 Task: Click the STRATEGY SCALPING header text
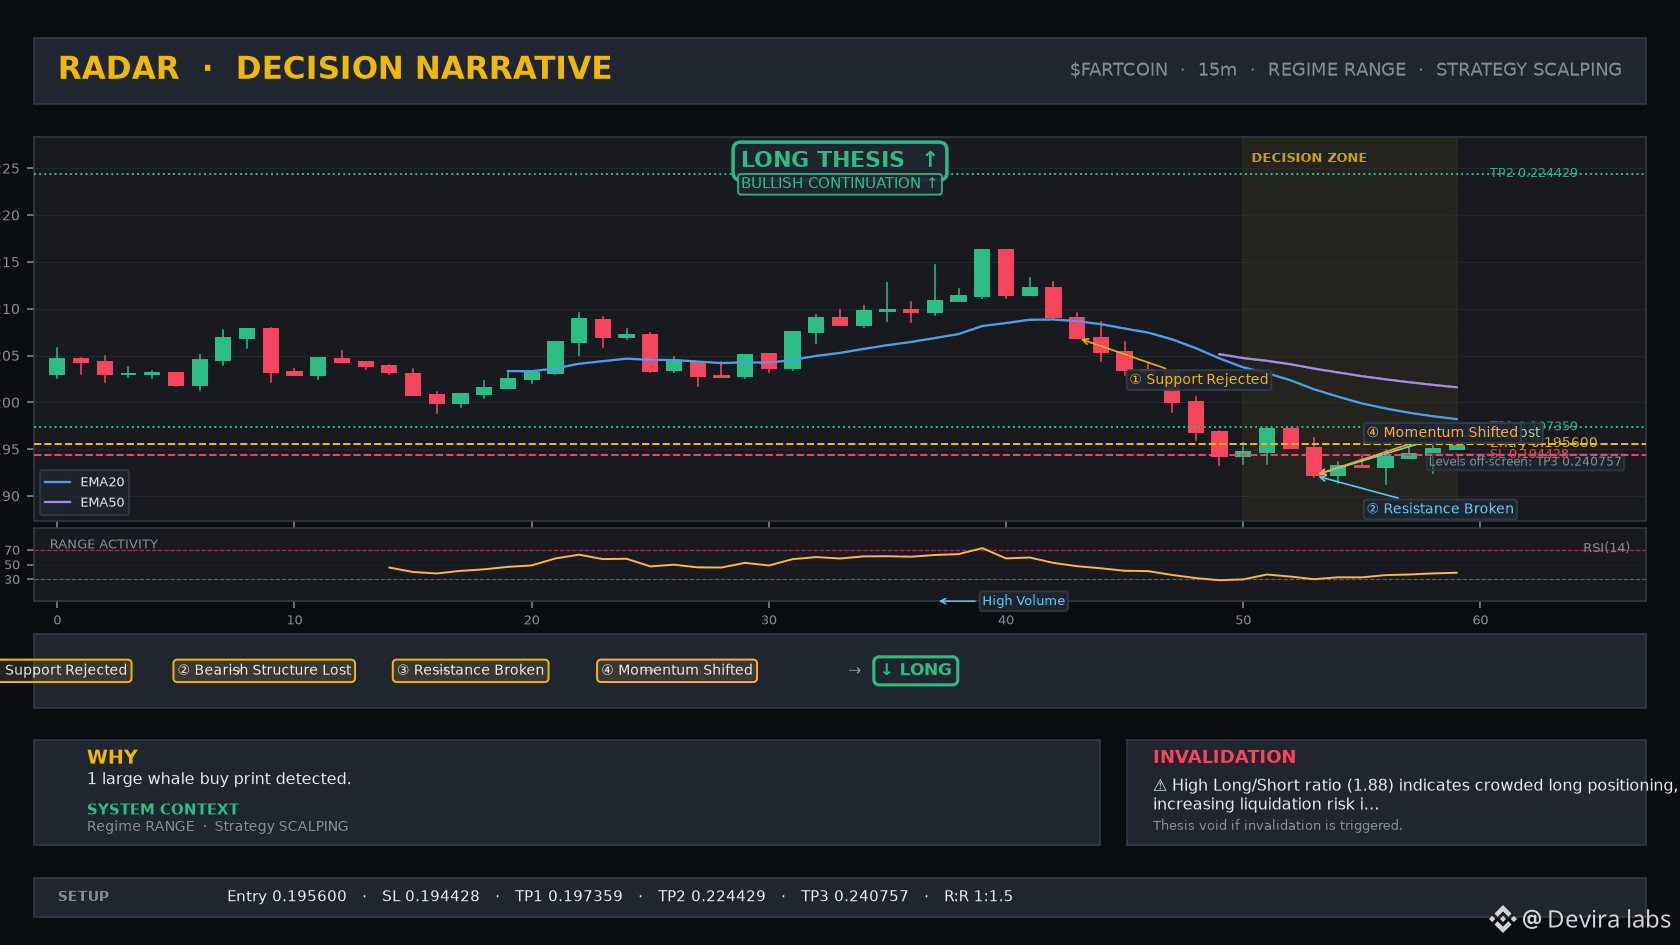coord(1529,69)
